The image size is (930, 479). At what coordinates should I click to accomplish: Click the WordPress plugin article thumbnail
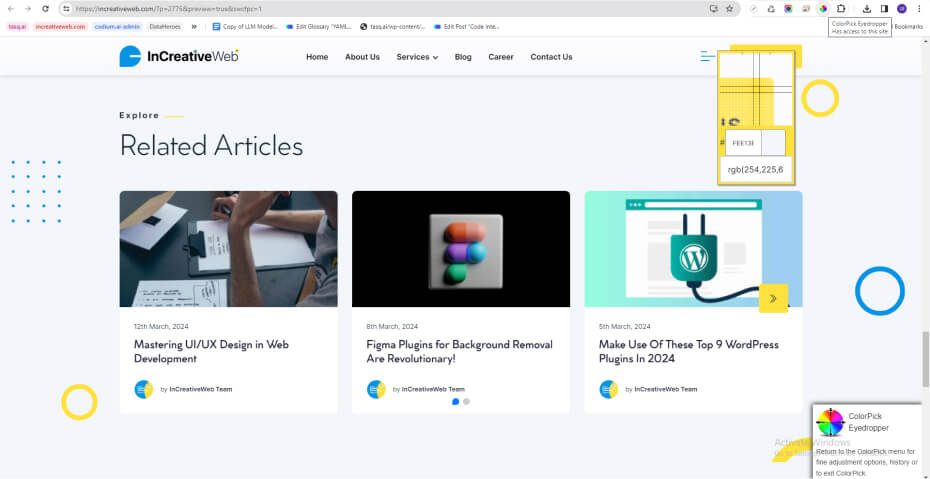693,248
